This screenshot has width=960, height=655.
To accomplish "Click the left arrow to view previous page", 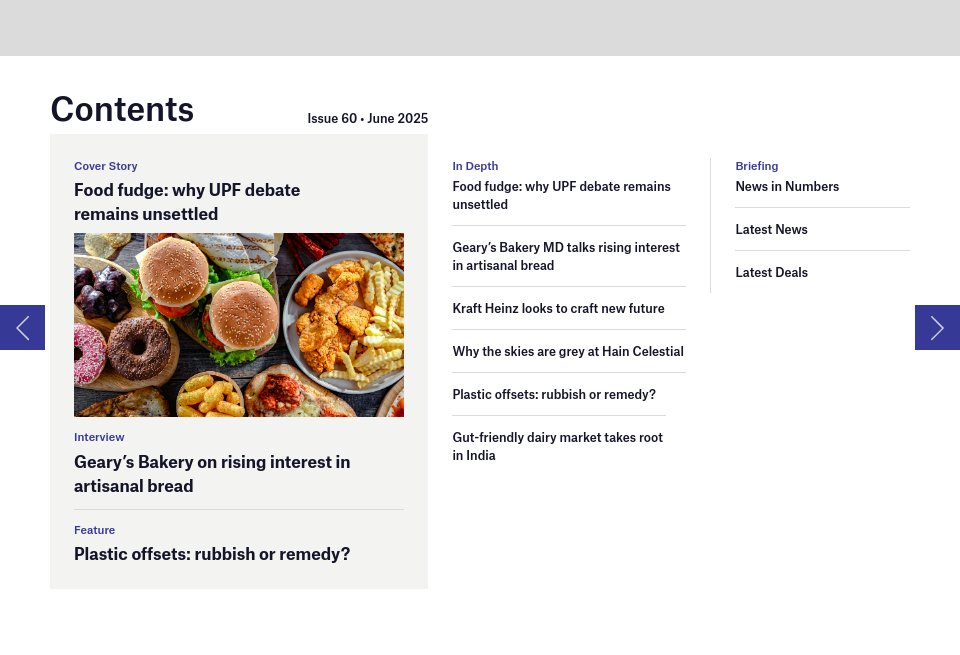I will tap(22, 327).
